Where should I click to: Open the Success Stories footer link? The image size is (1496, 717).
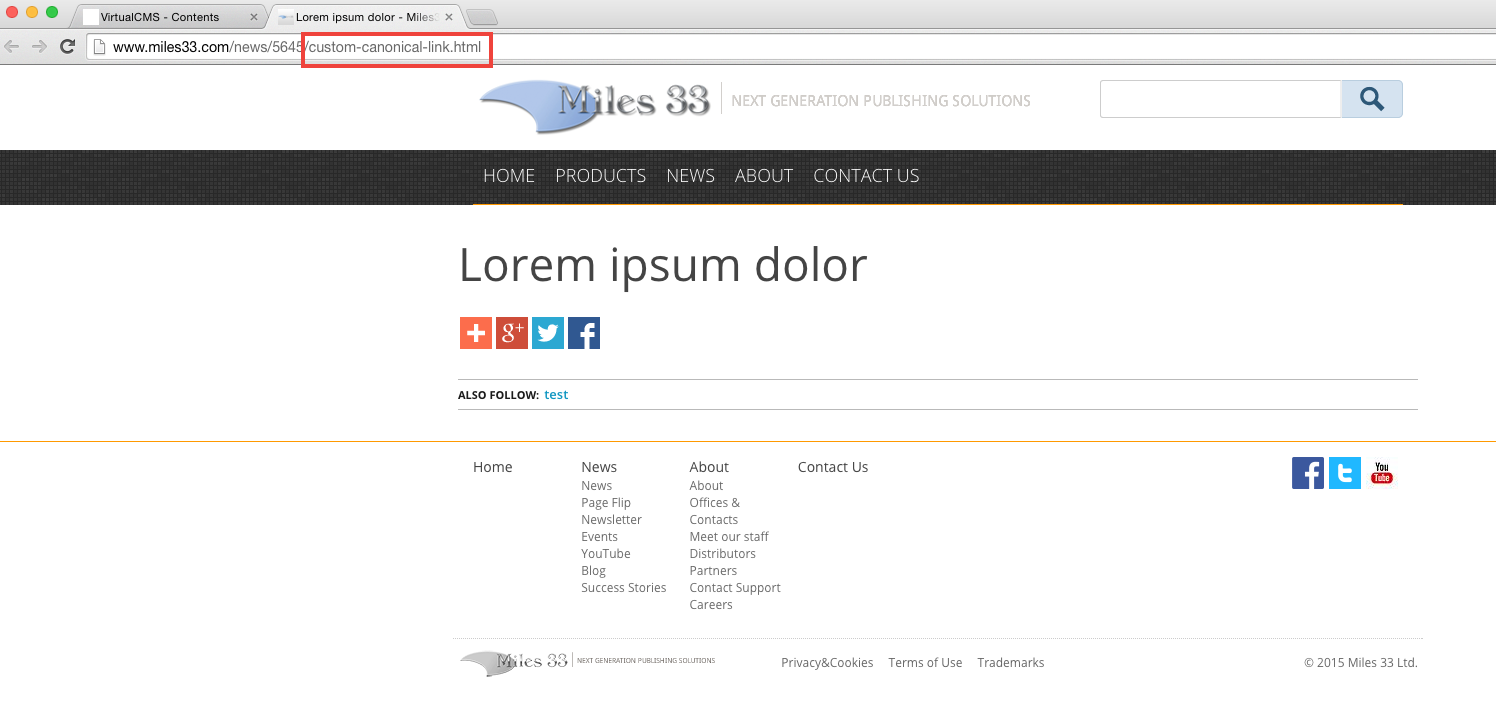[x=623, y=588]
